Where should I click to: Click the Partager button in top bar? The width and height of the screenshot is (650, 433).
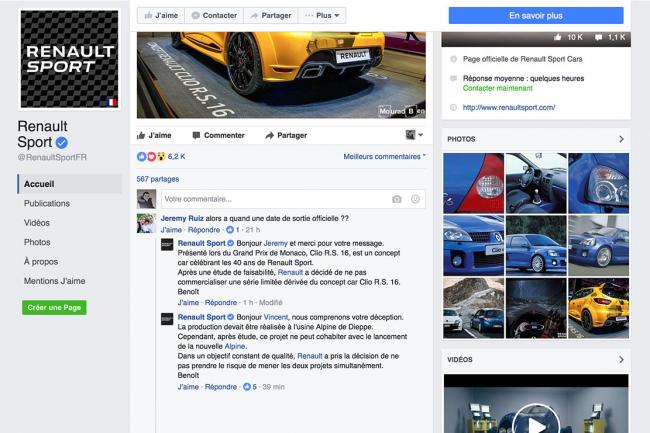[x=271, y=15]
